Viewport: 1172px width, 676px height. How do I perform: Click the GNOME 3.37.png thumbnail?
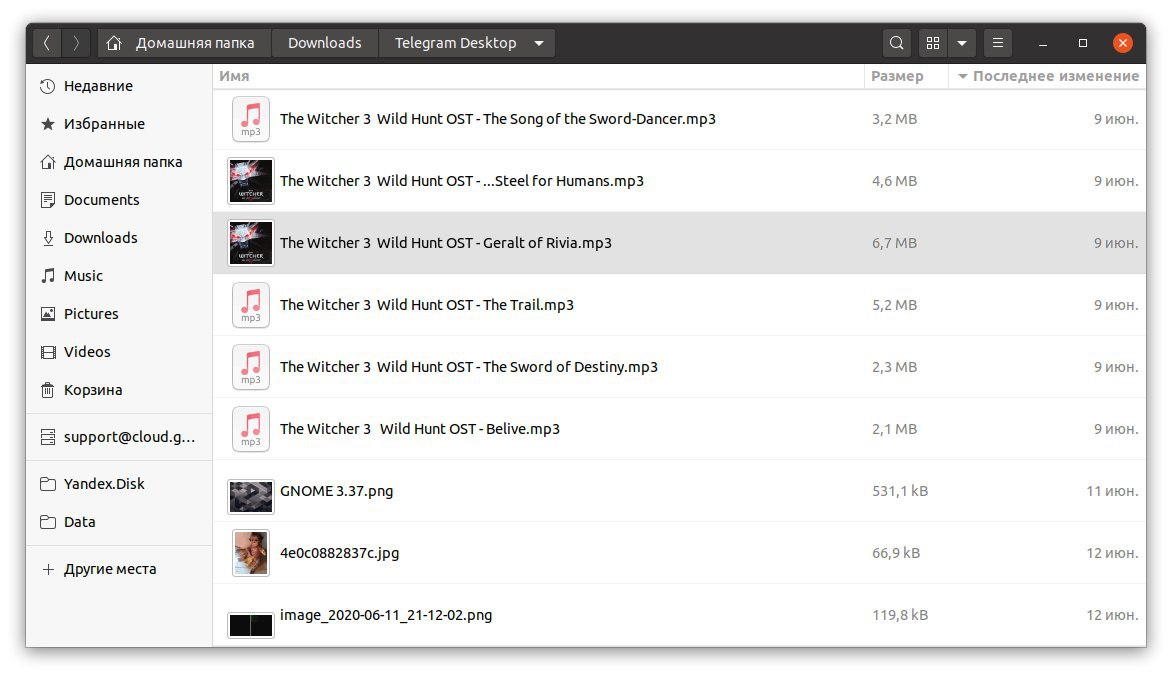[x=250, y=497]
